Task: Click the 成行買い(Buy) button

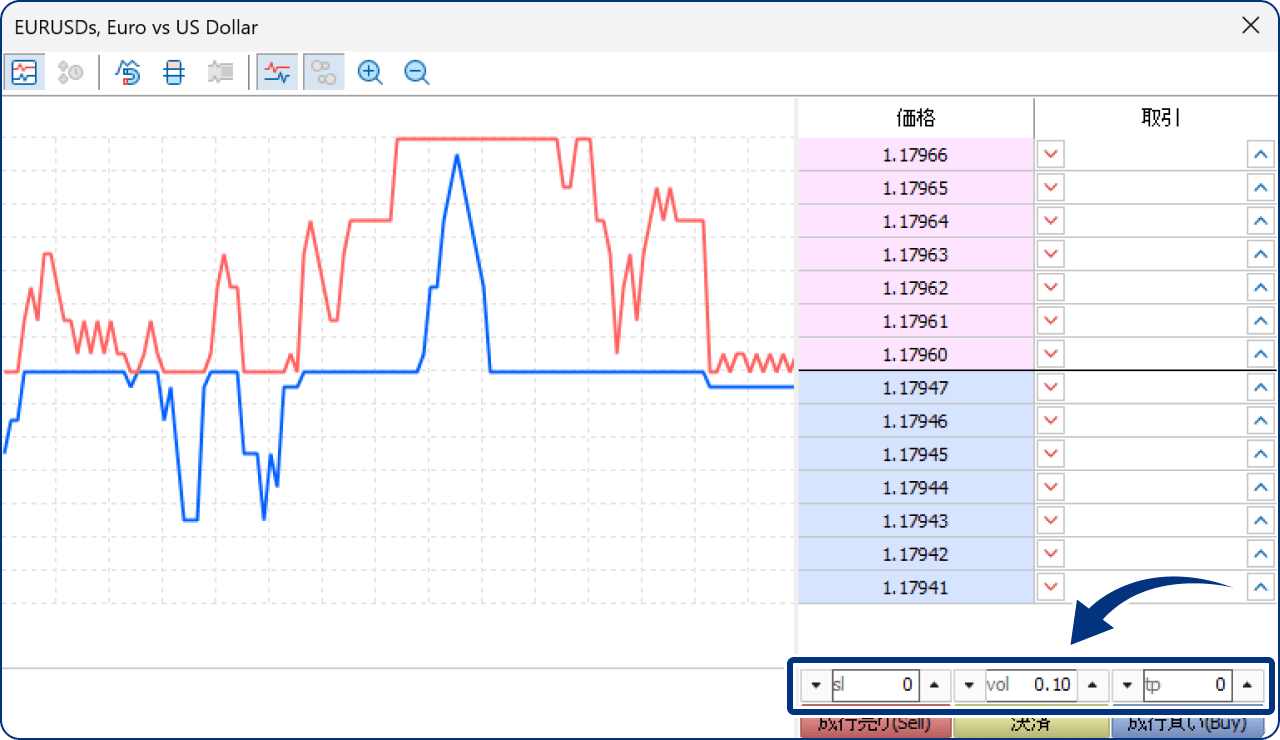Action: click(1187, 726)
